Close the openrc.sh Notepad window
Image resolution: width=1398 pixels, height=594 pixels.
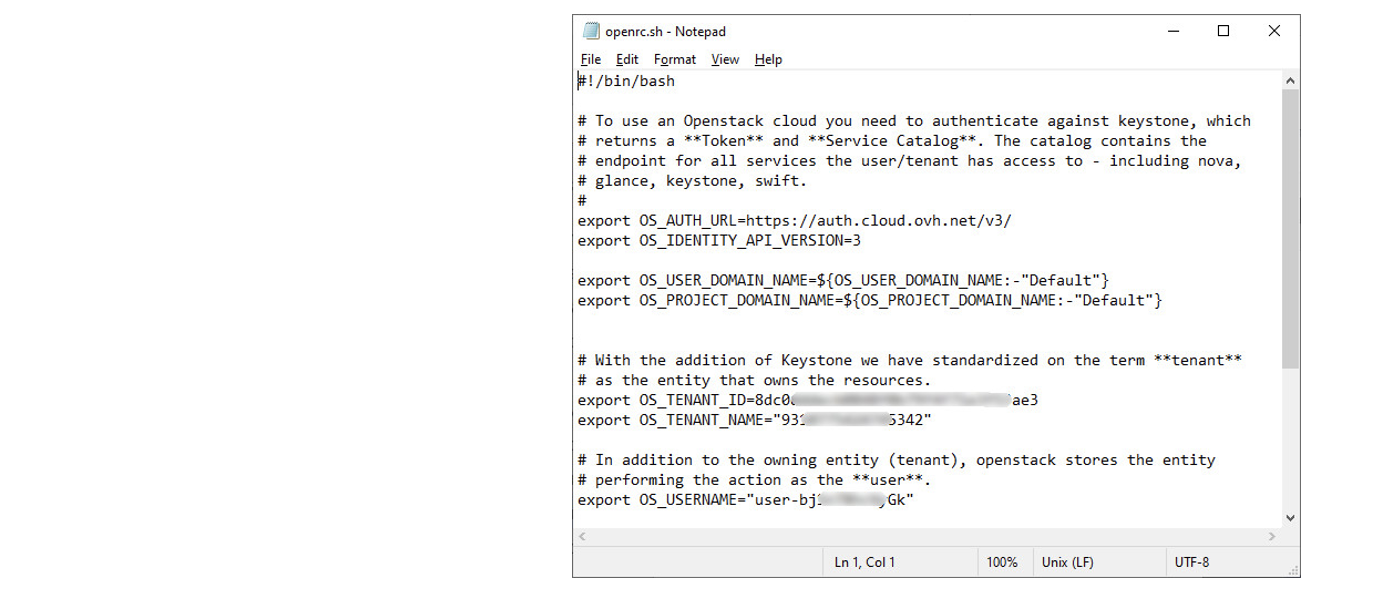click(x=1274, y=31)
